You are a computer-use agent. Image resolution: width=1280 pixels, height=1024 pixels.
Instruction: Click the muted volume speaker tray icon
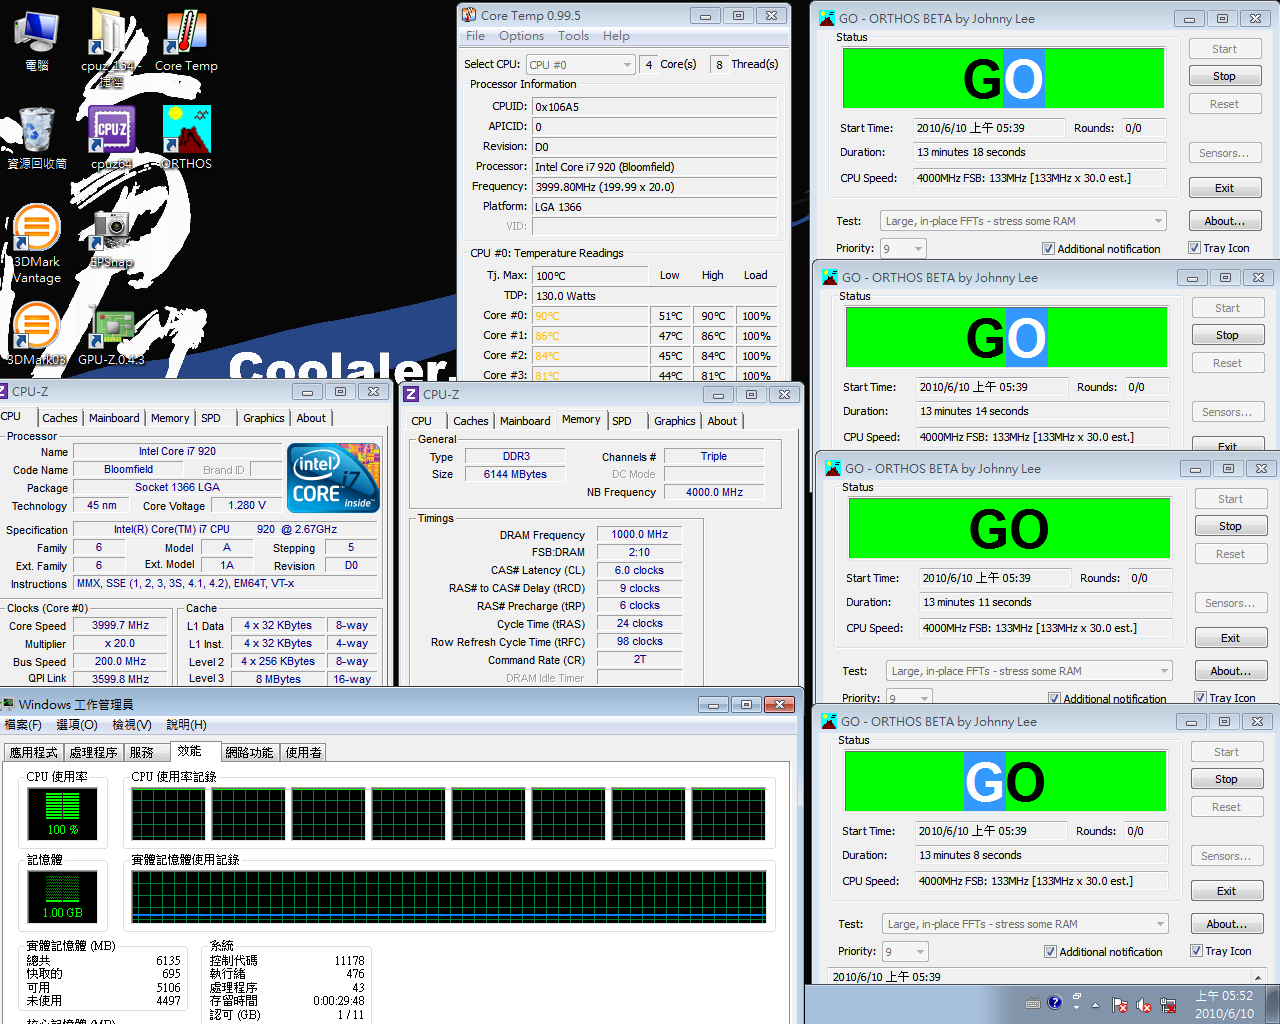coord(1143,1005)
